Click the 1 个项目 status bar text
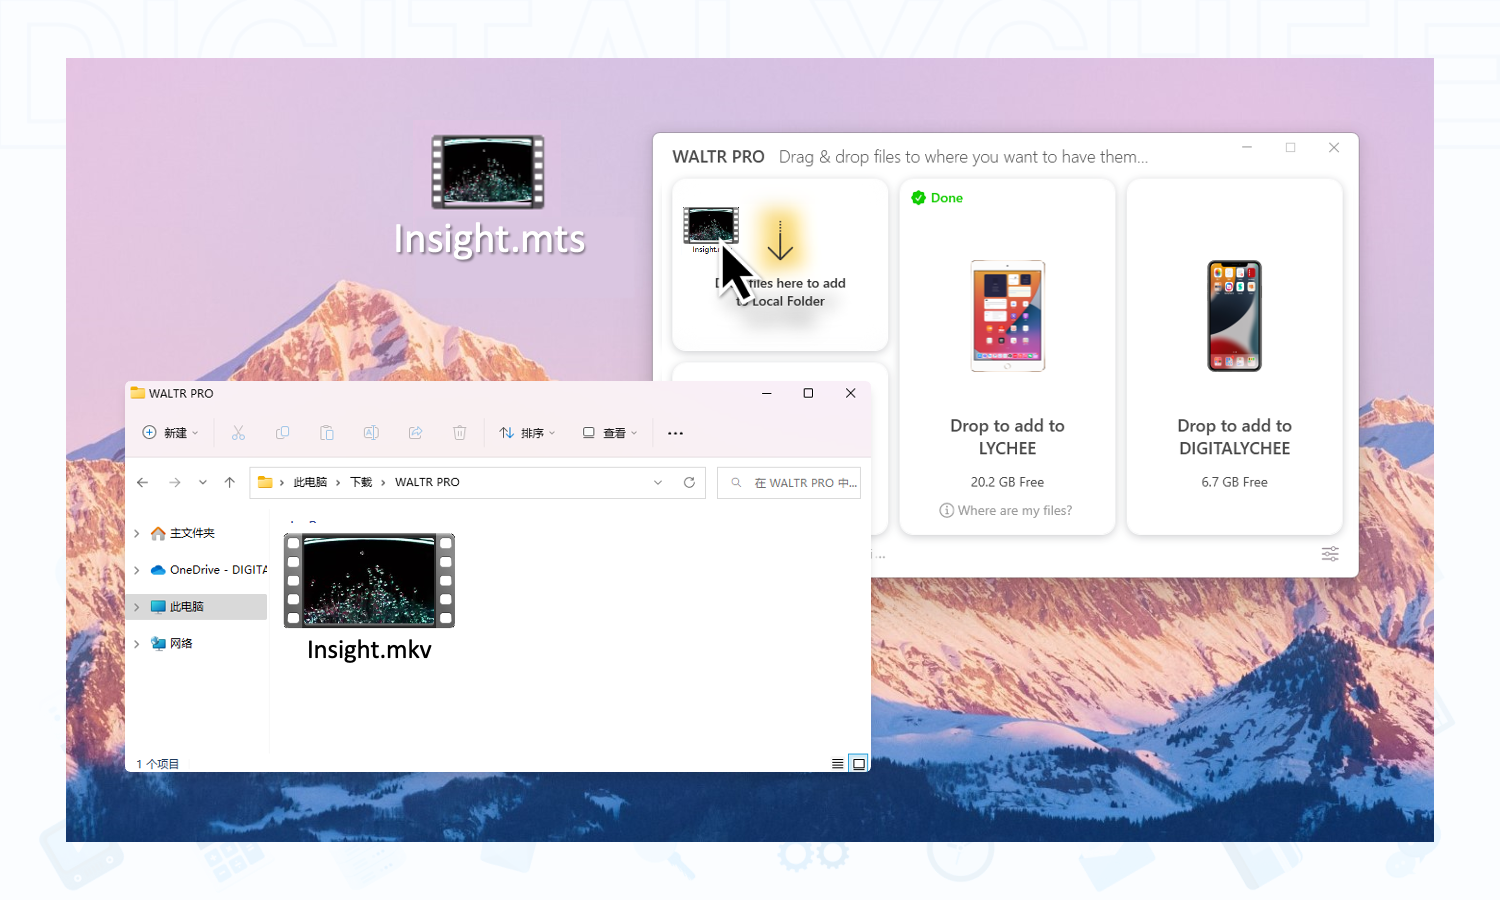The width and height of the screenshot is (1500, 900). pos(157,764)
